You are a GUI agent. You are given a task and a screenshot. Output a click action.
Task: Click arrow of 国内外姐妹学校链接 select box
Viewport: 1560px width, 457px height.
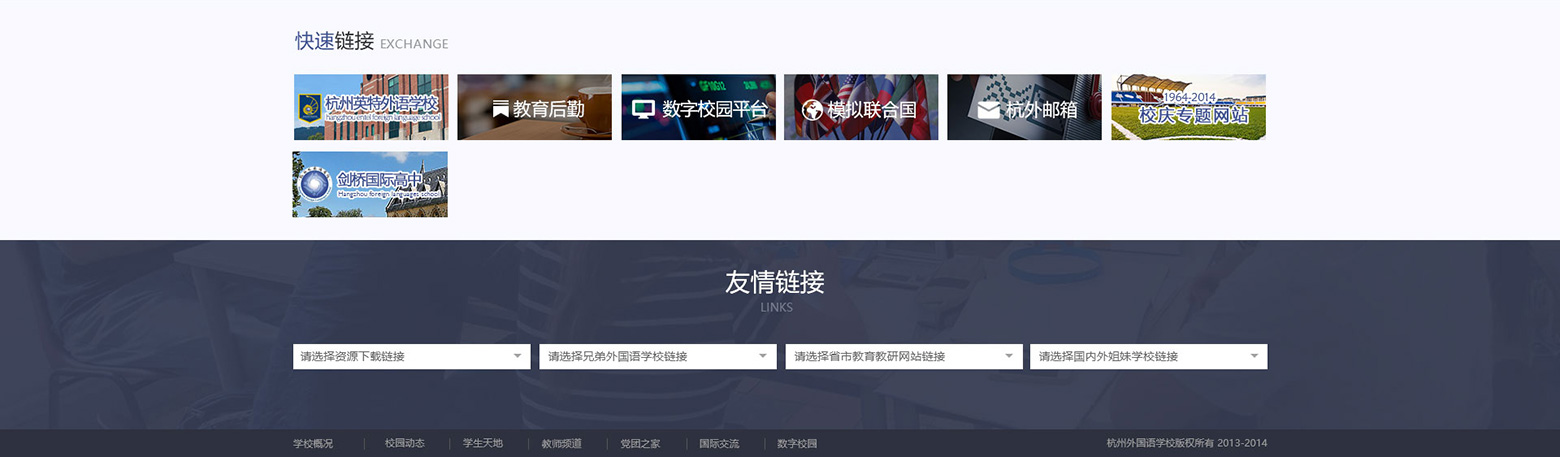point(1254,356)
